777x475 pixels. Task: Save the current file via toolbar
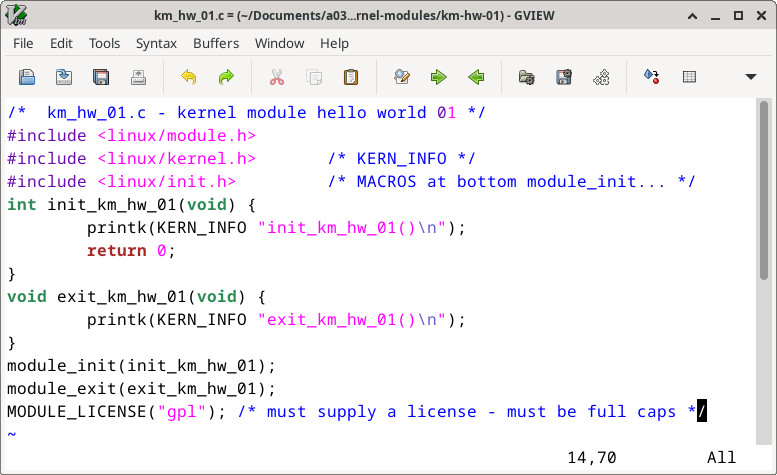tap(64, 77)
